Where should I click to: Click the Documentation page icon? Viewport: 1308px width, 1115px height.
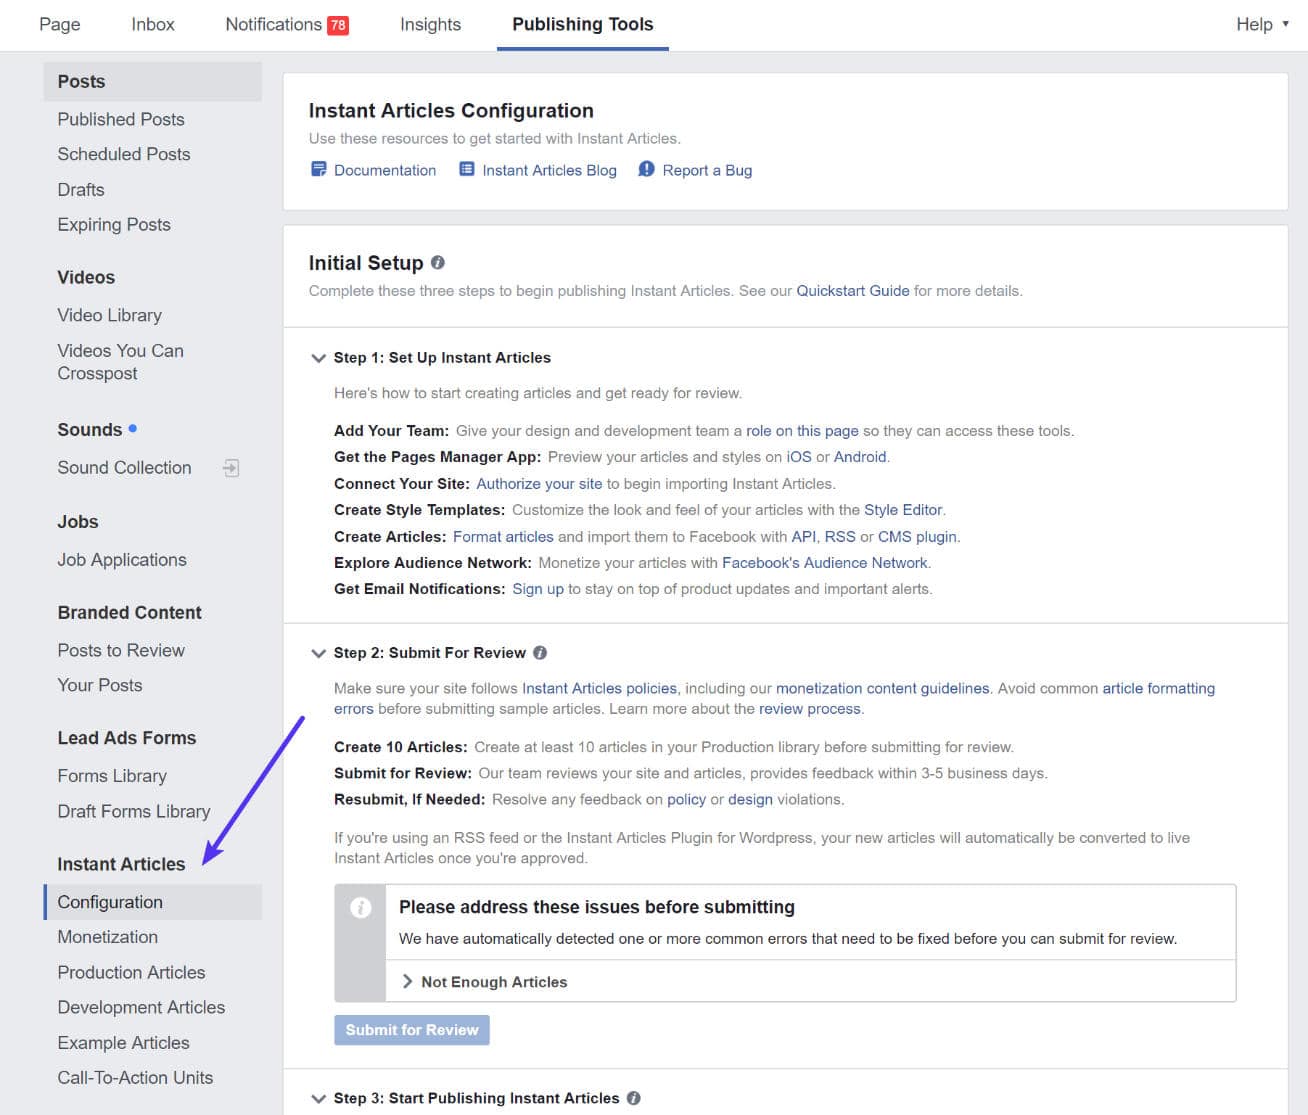tap(318, 170)
